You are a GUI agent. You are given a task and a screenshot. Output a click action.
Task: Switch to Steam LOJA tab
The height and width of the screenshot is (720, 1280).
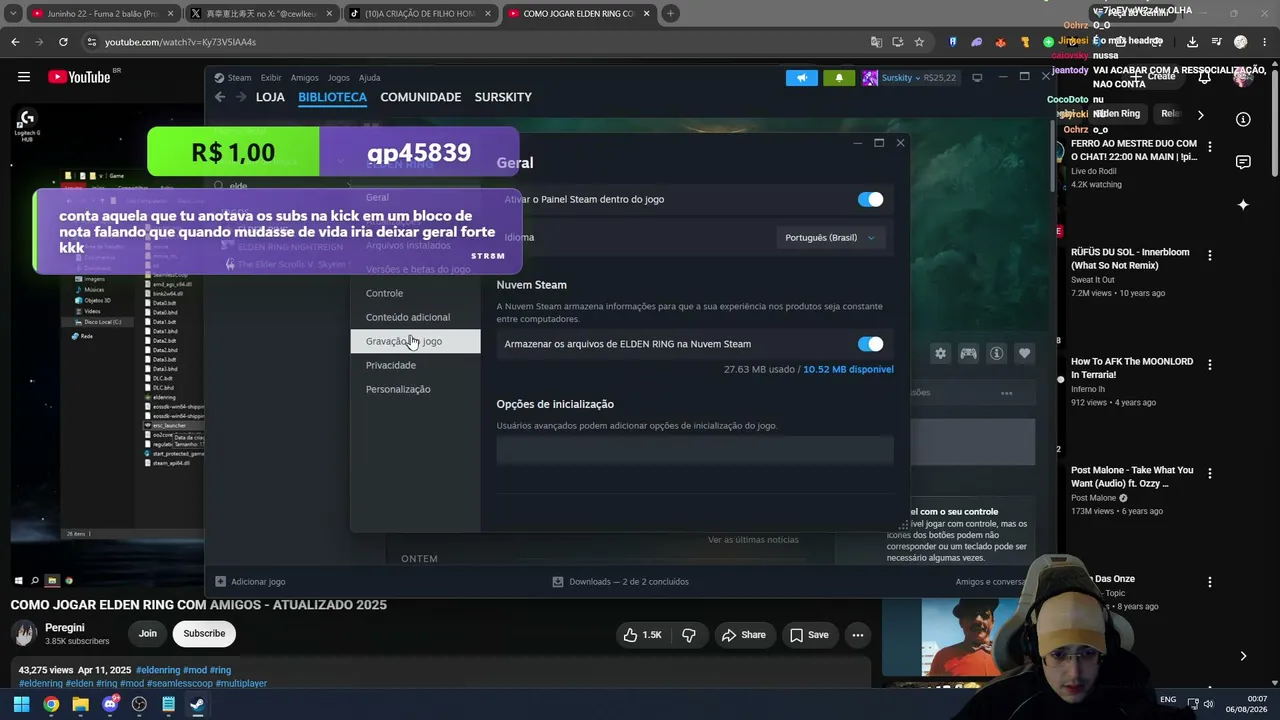270,97
